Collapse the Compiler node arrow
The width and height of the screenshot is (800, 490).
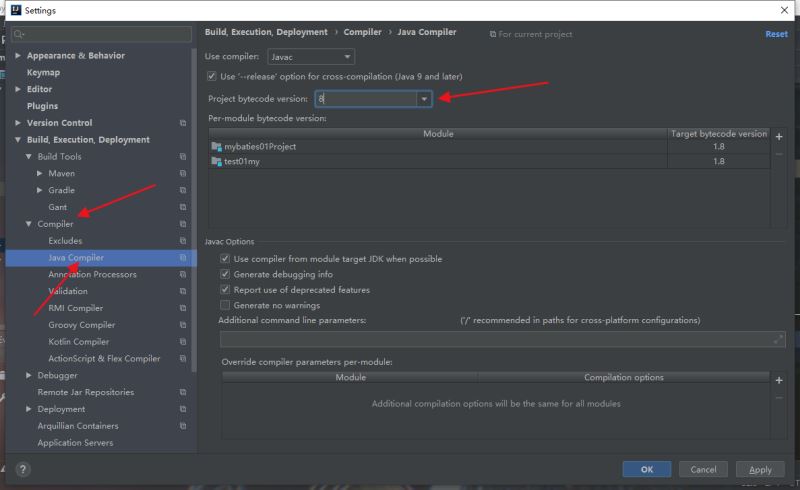(29, 224)
